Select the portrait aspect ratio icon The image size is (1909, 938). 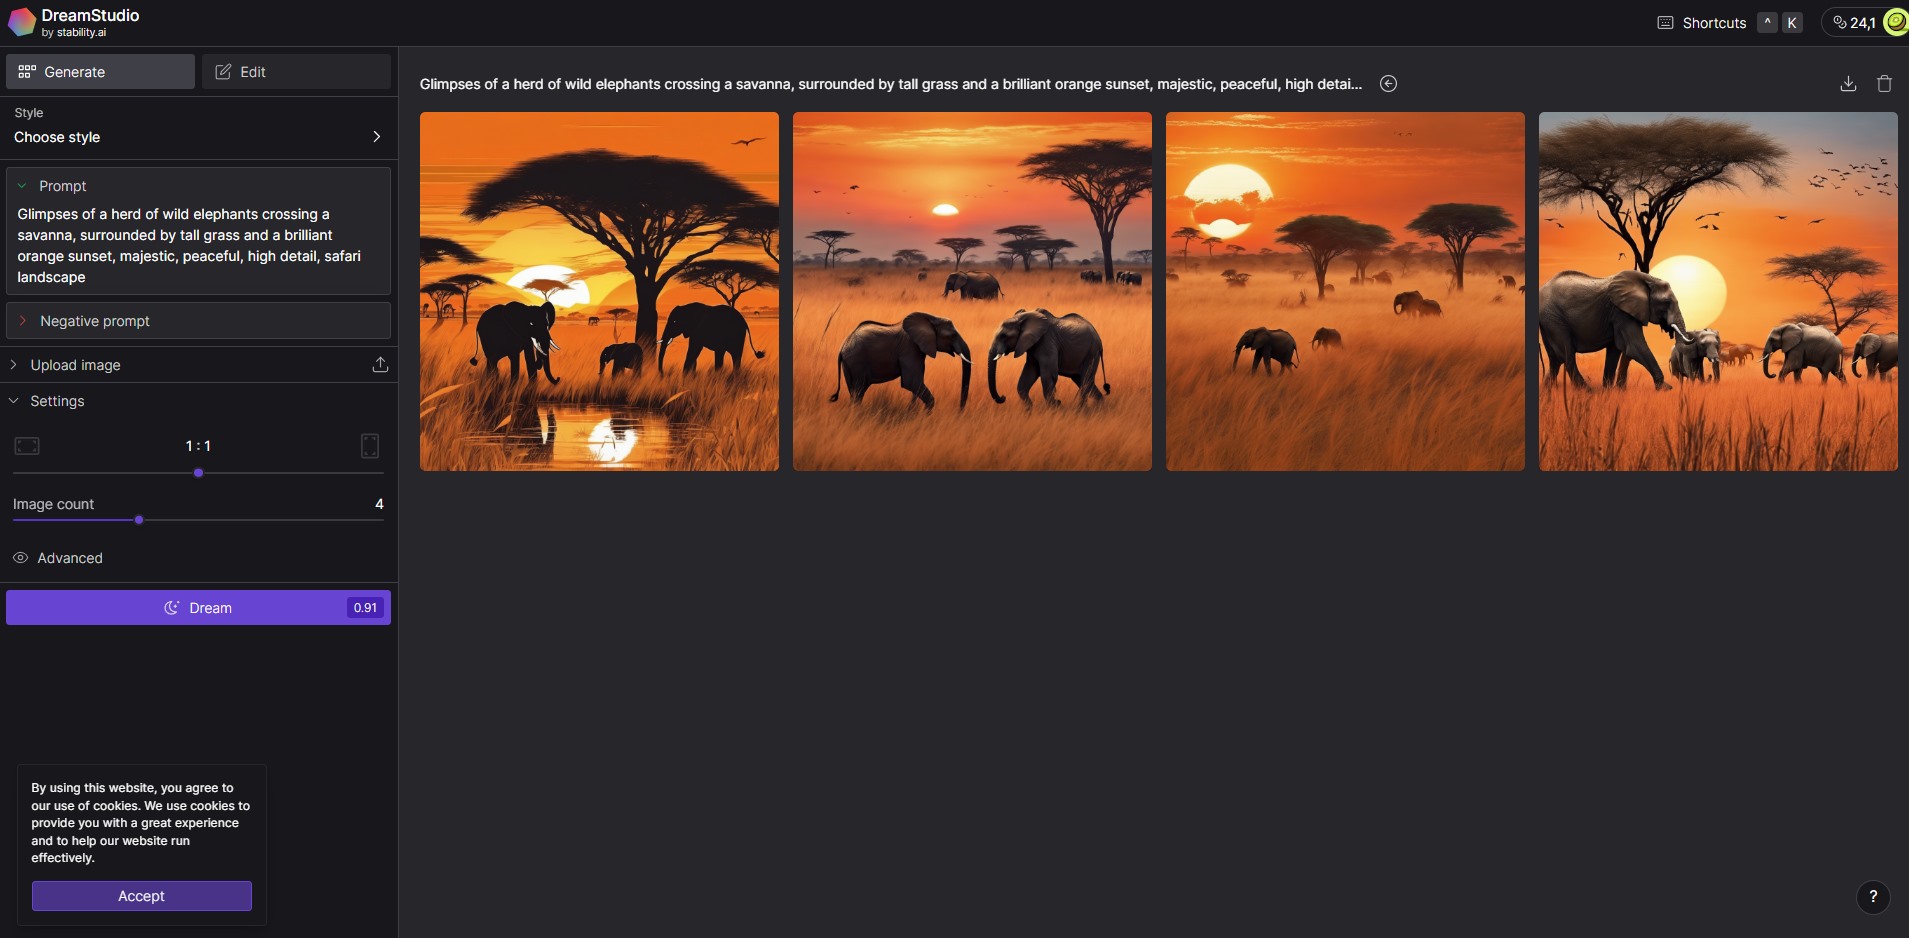[x=370, y=446]
